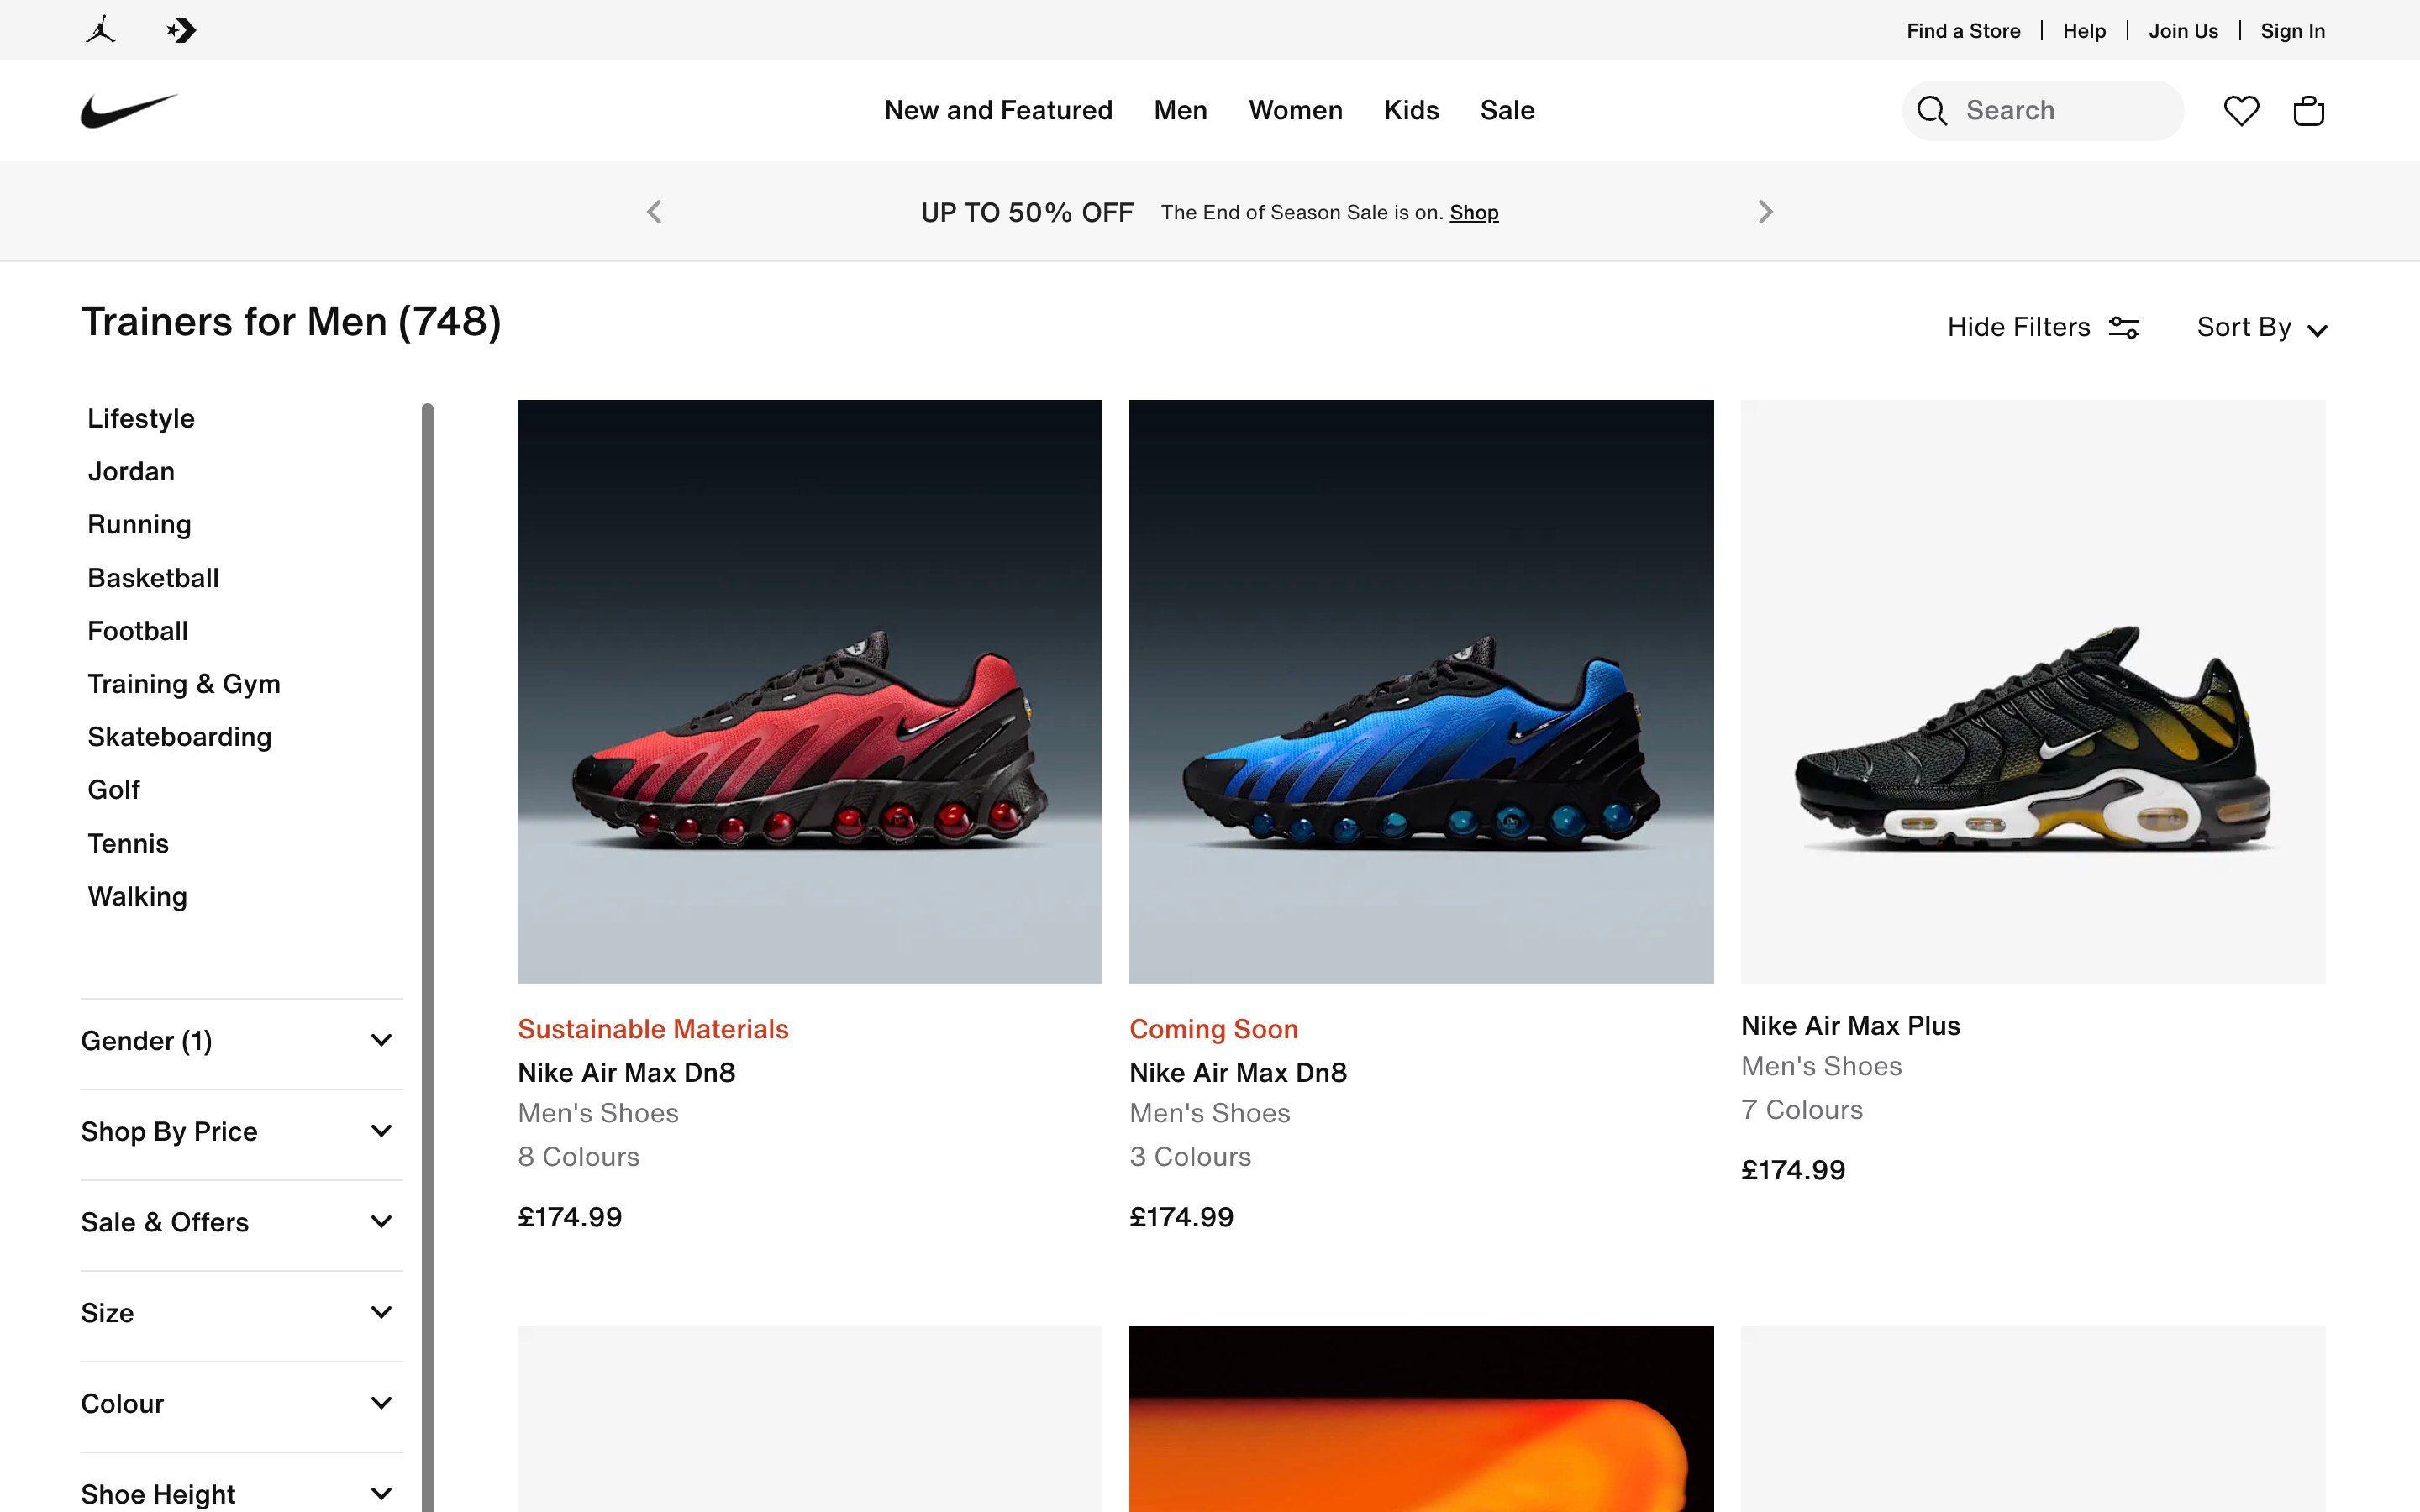The height and width of the screenshot is (1512, 2420).
Task: Click inside the Search field
Action: click(x=2050, y=110)
